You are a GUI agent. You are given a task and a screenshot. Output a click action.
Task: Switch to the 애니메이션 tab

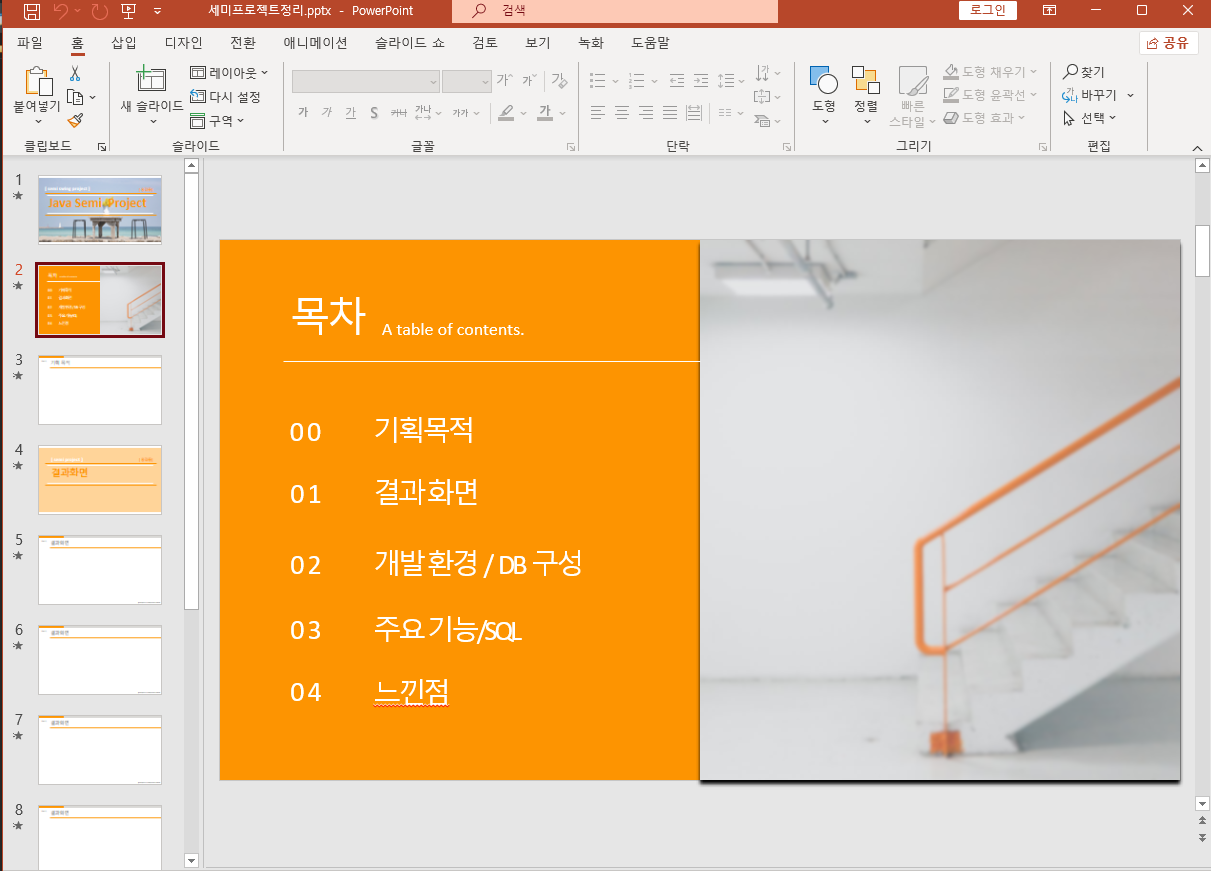point(316,43)
